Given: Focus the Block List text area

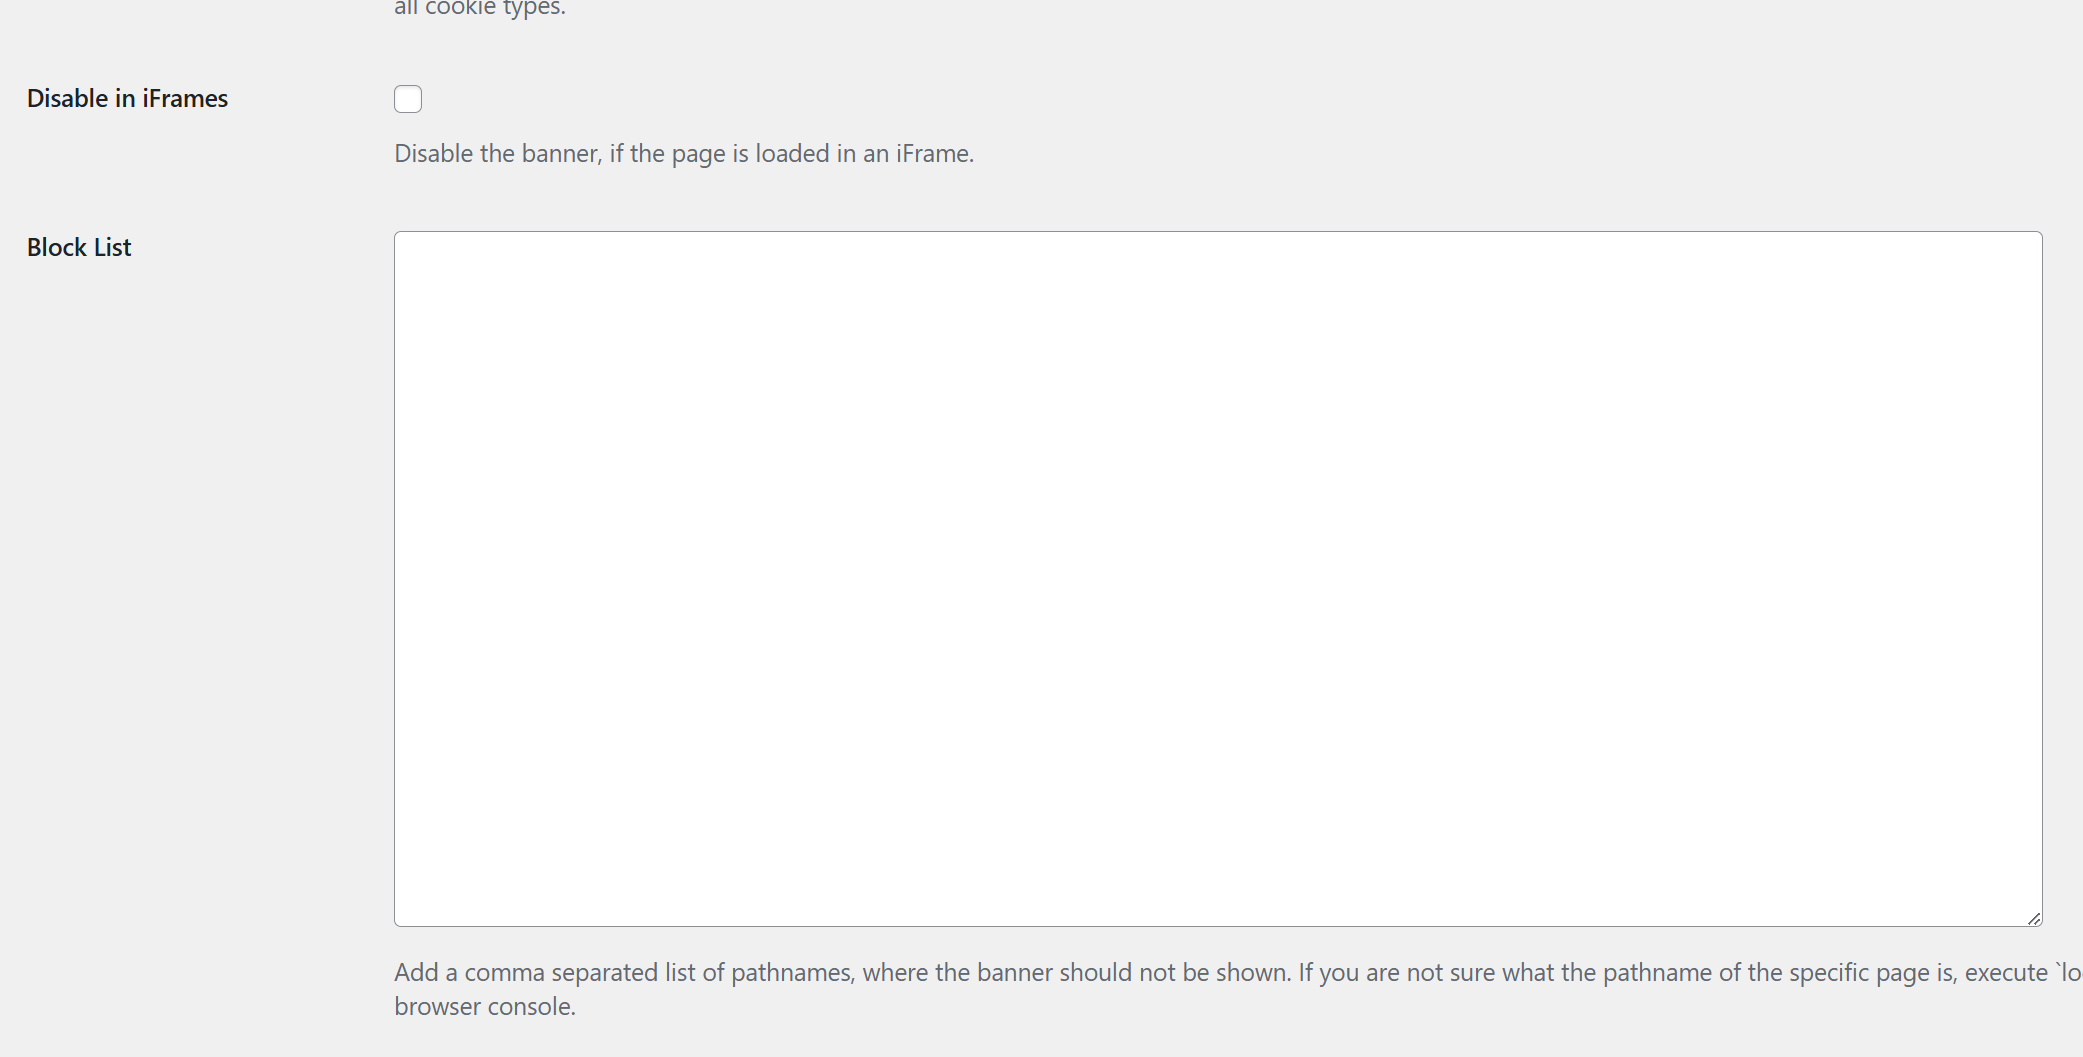Looking at the screenshot, I should pyautogui.click(x=1217, y=578).
